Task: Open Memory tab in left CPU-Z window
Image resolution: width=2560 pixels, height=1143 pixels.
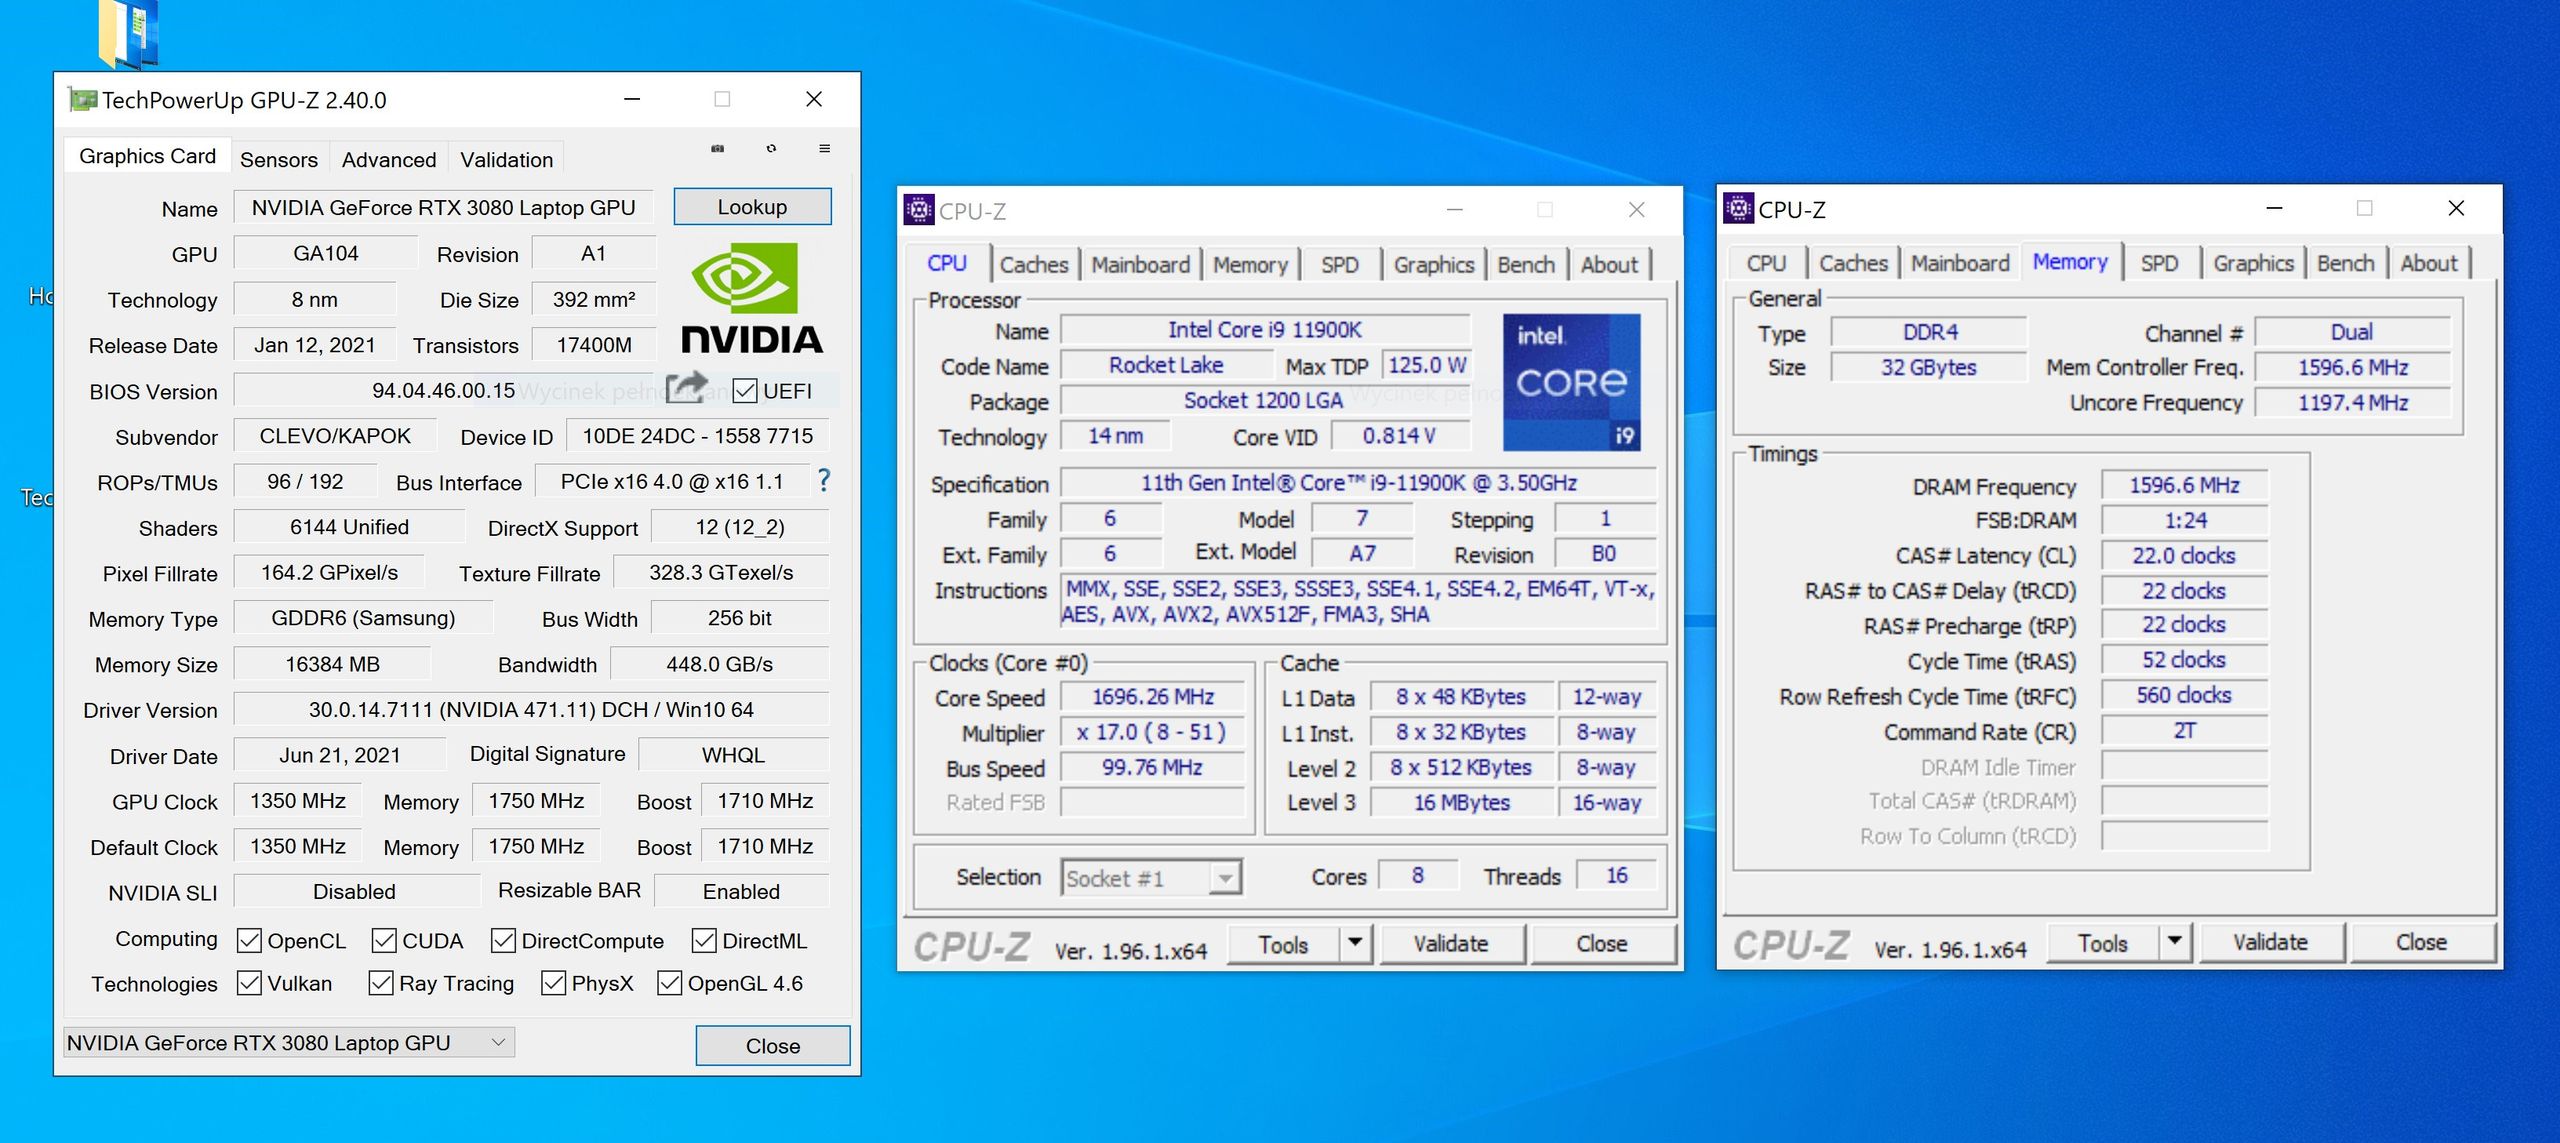Action: pyautogui.click(x=1250, y=265)
